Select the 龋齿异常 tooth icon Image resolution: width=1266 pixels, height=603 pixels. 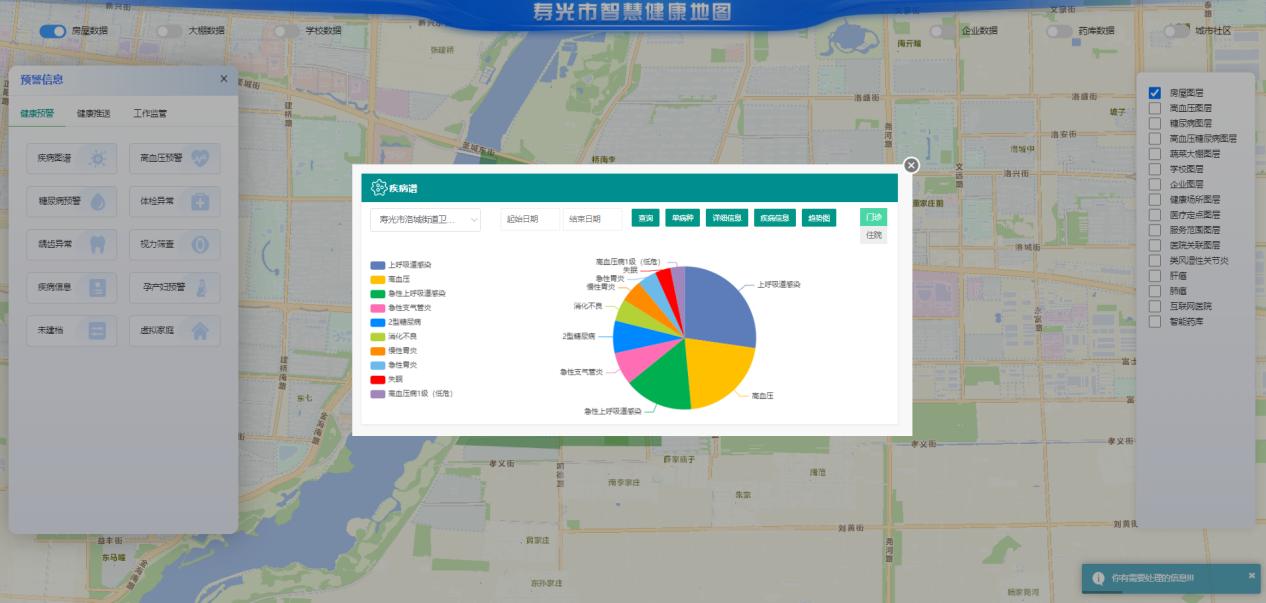[x=98, y=244]
